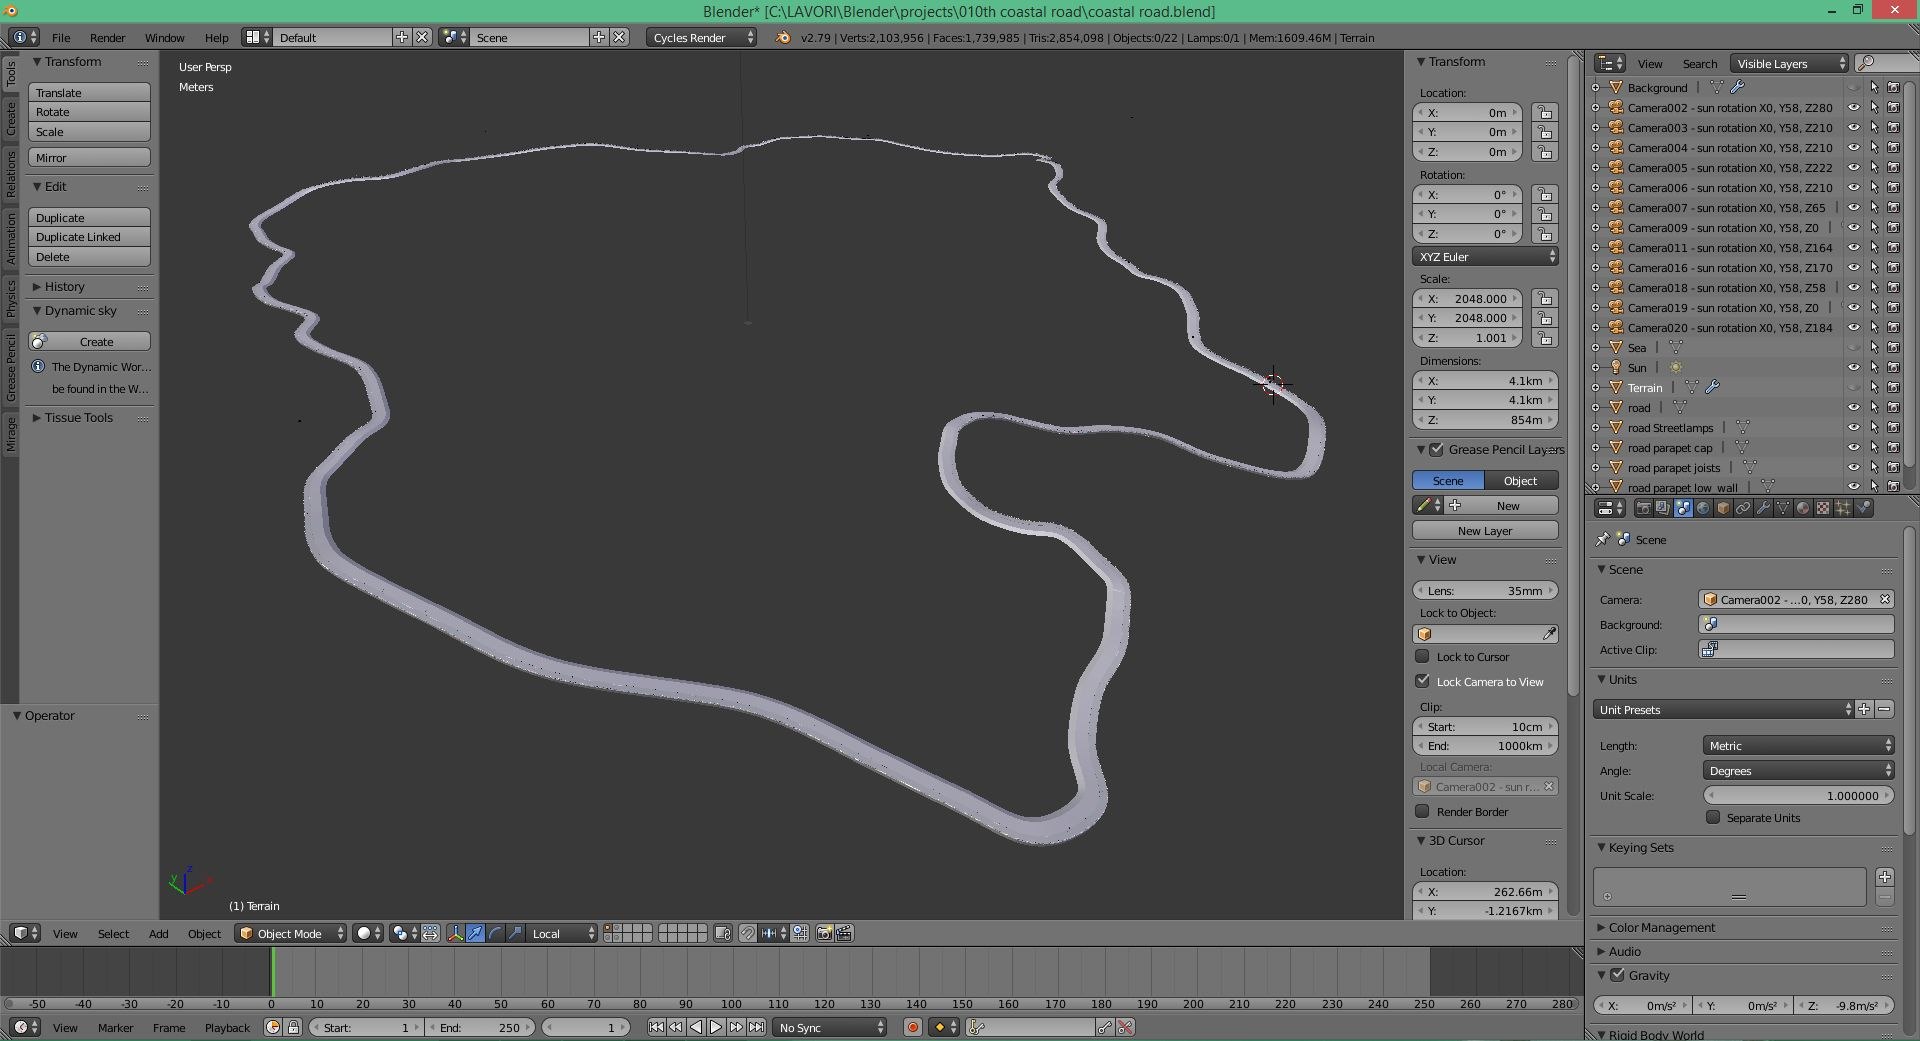Enable the Render Border checkbox

coord(1422,811)
